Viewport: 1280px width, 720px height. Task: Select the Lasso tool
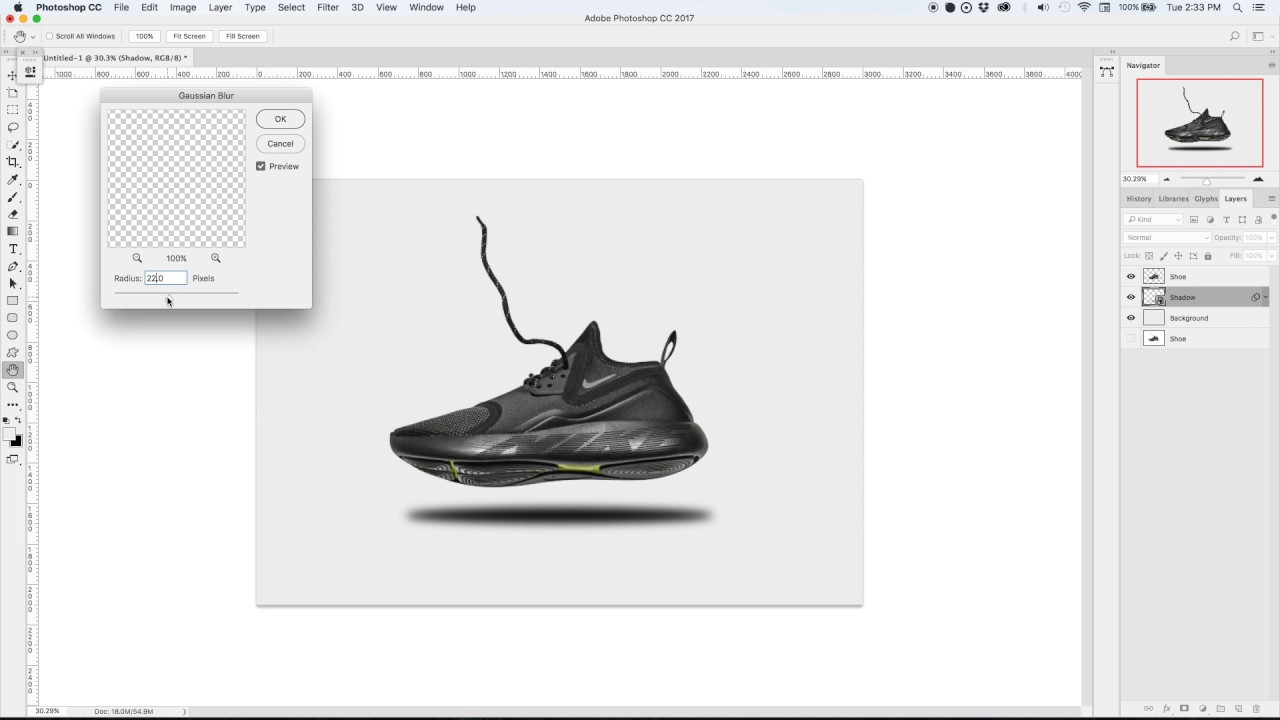(13, 127)
